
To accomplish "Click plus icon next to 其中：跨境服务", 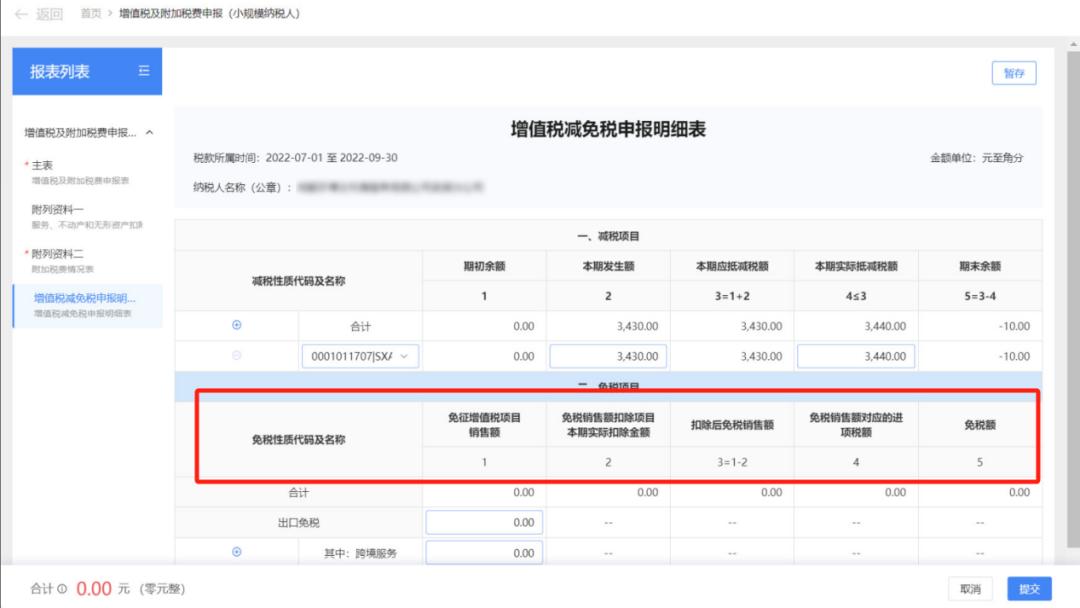I will [237, 552].
